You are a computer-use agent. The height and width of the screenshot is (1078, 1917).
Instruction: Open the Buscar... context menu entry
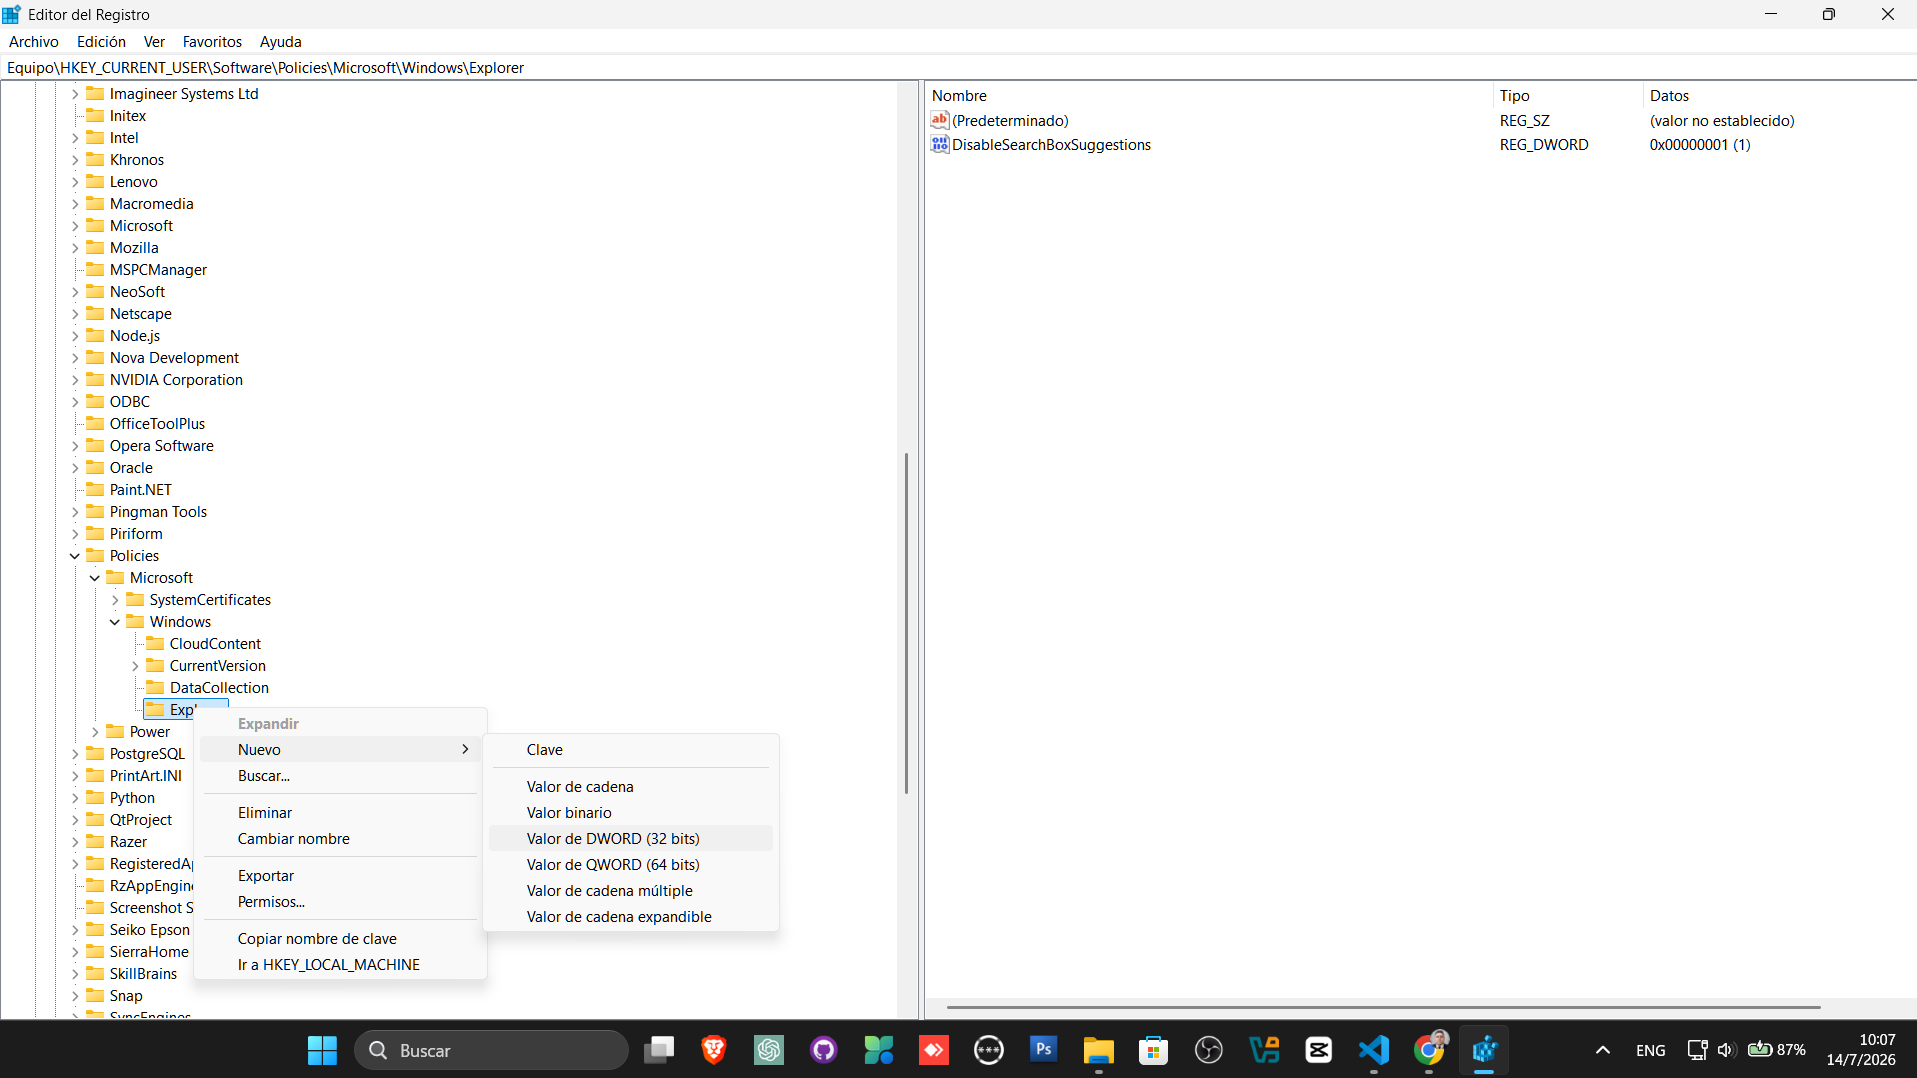[341, 775]
